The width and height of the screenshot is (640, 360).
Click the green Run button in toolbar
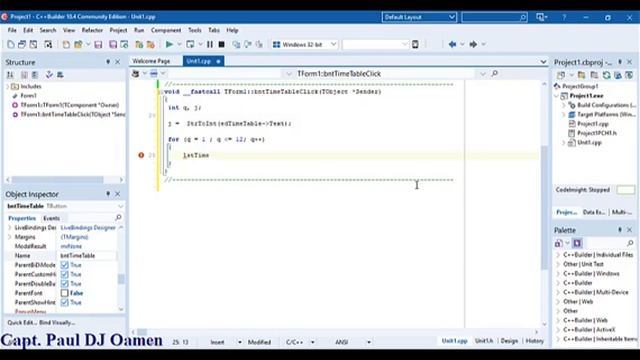tap(169, 44)
